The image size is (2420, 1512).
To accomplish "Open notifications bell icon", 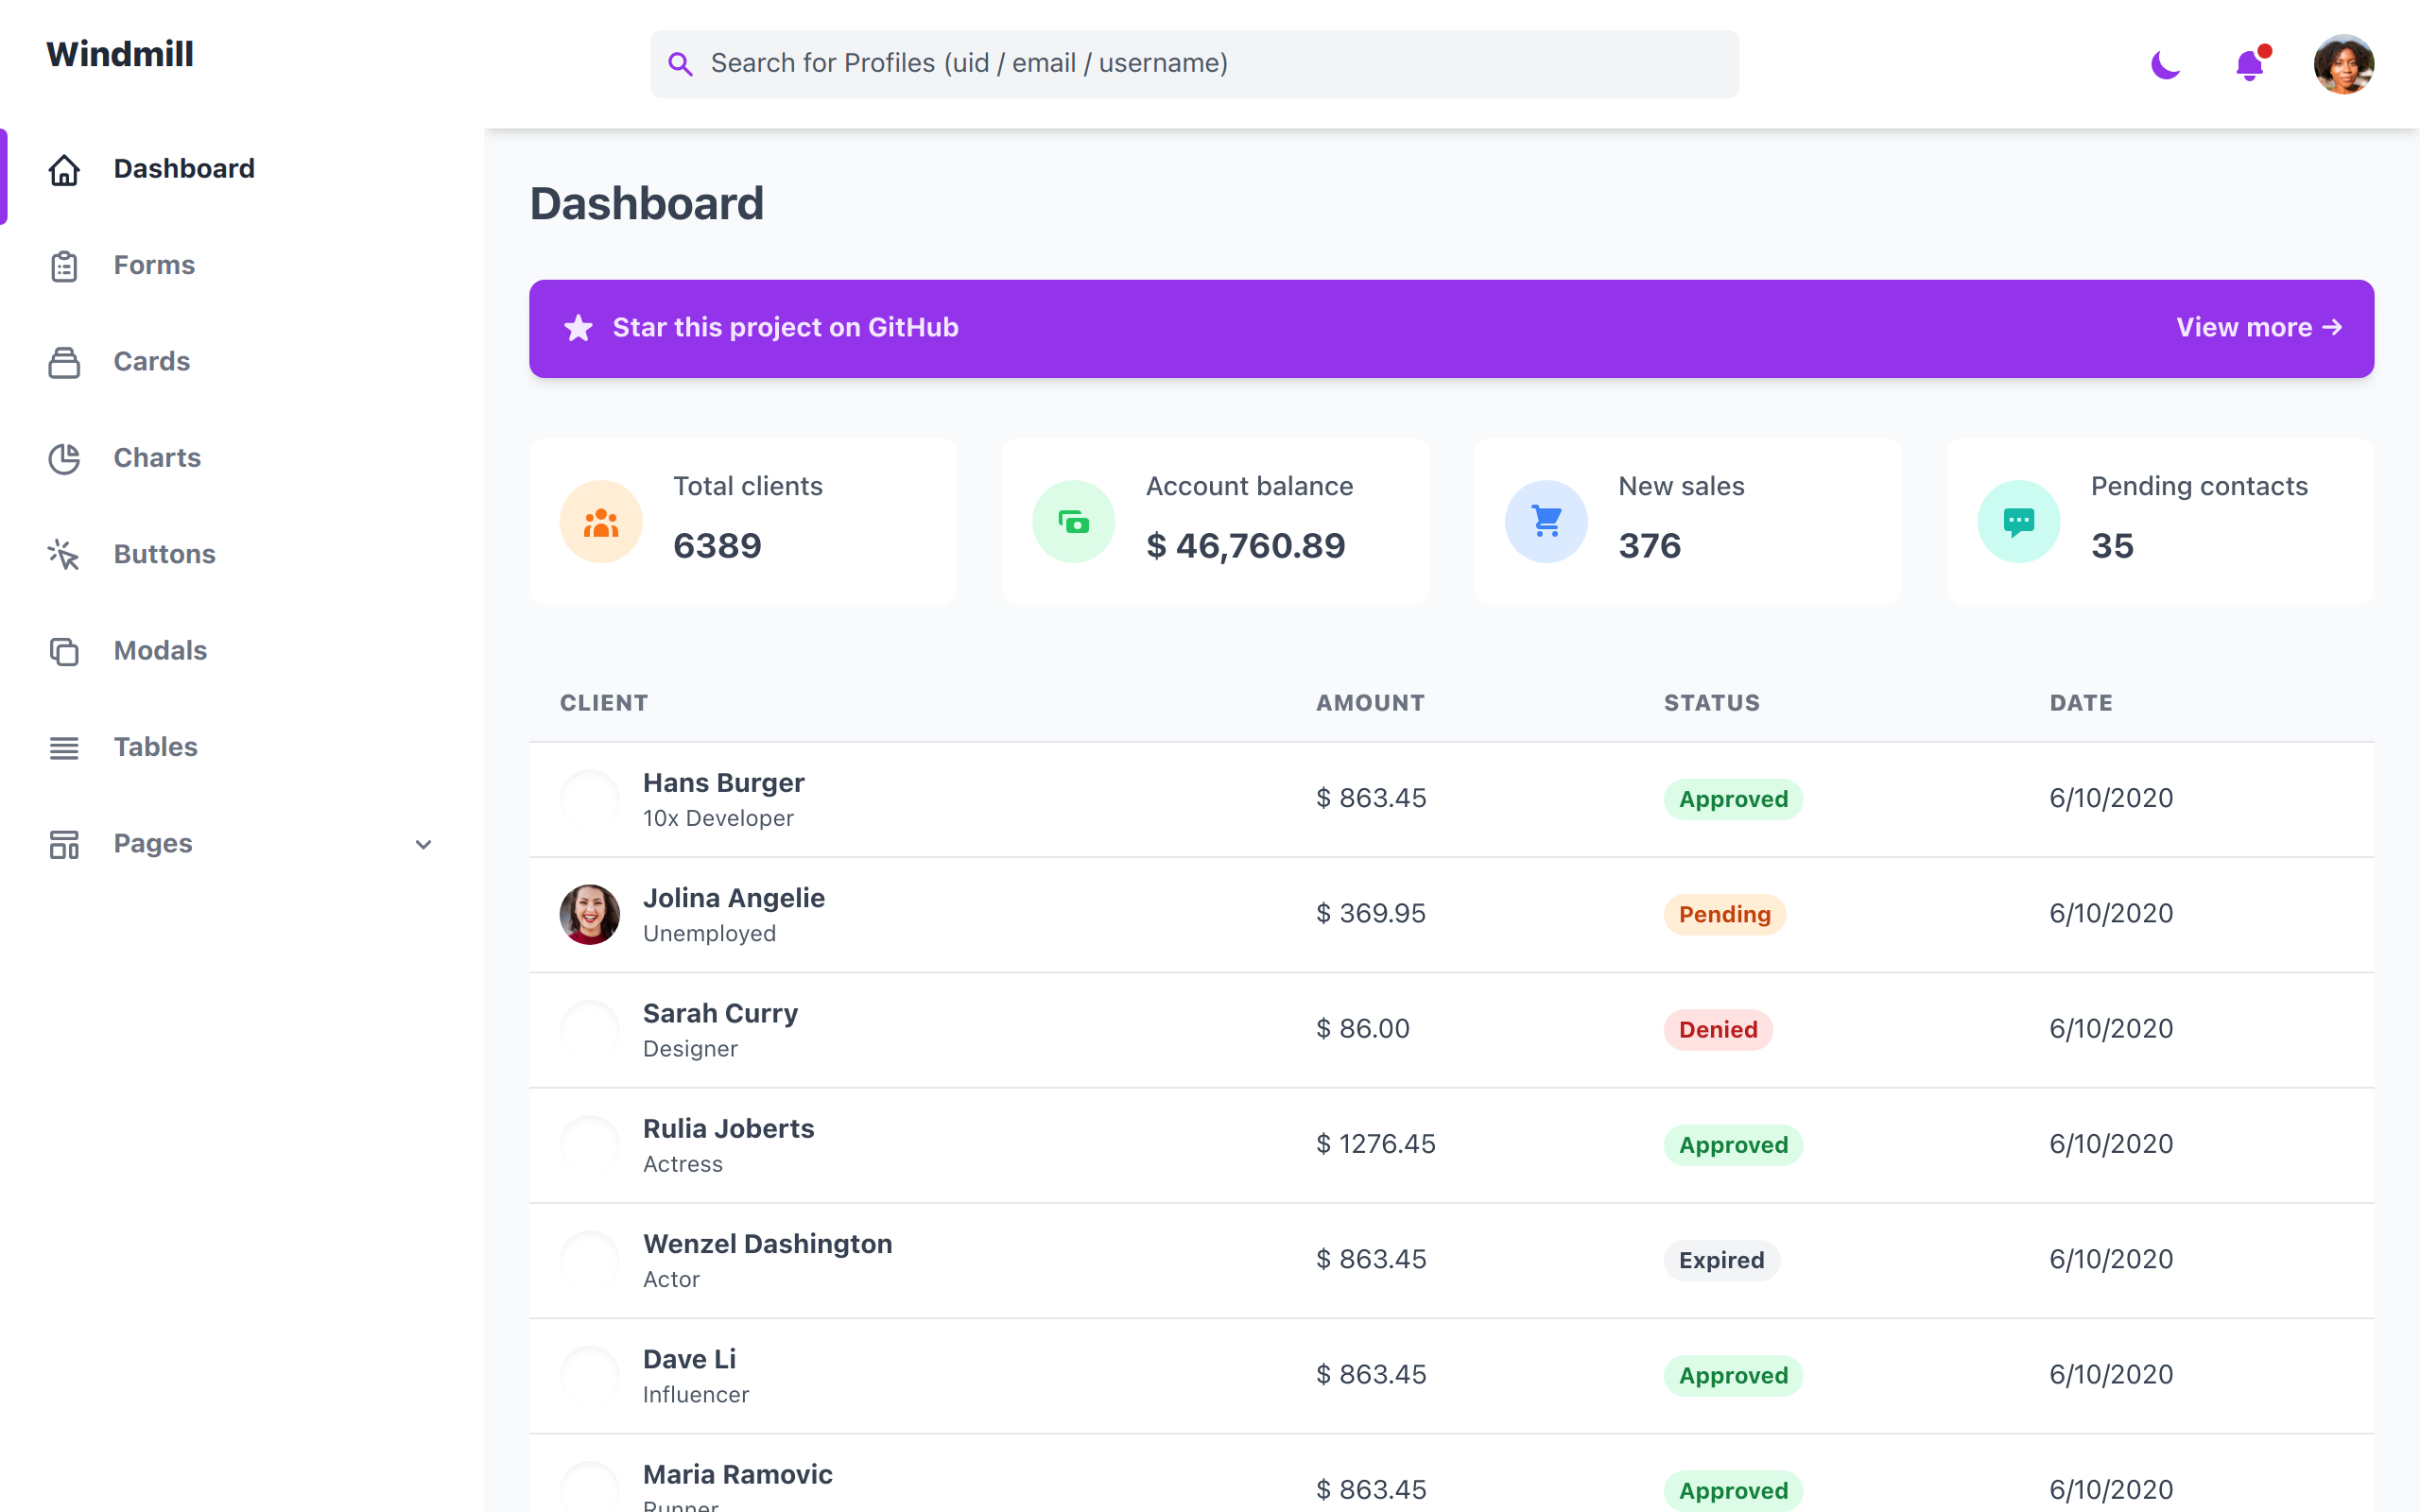I will click(2249, 65).
